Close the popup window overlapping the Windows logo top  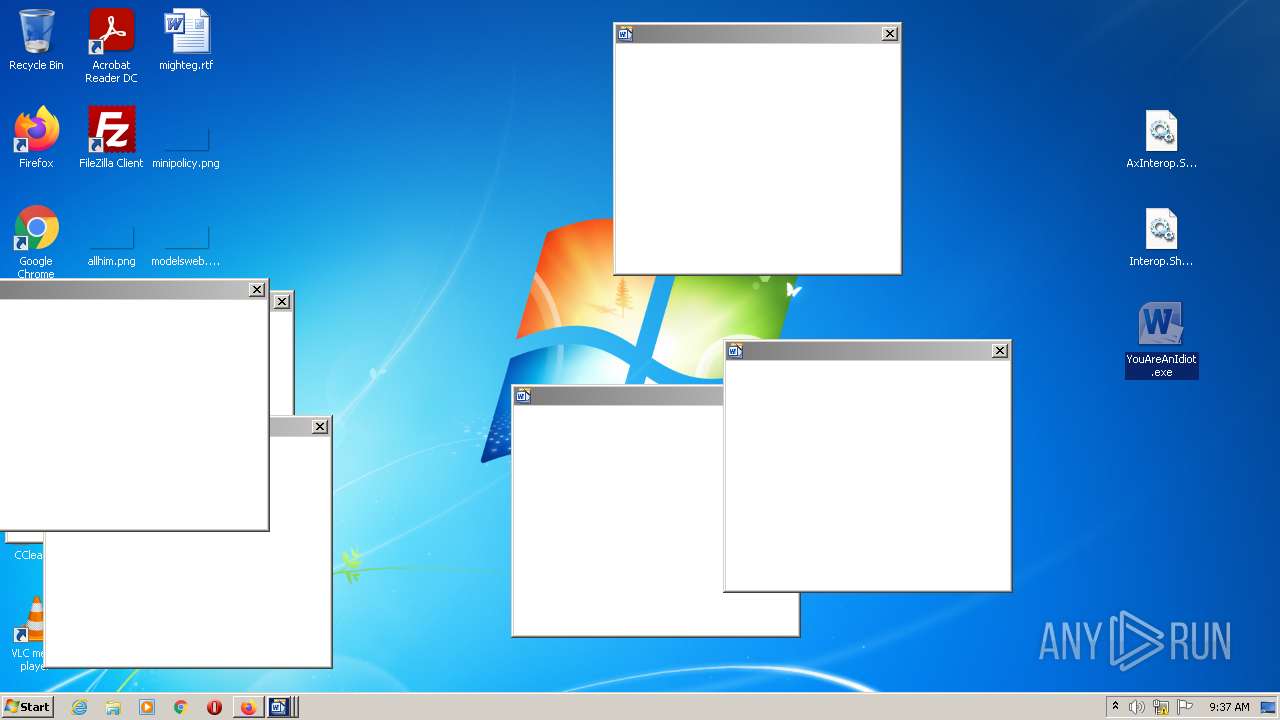(x=890, y=34)
